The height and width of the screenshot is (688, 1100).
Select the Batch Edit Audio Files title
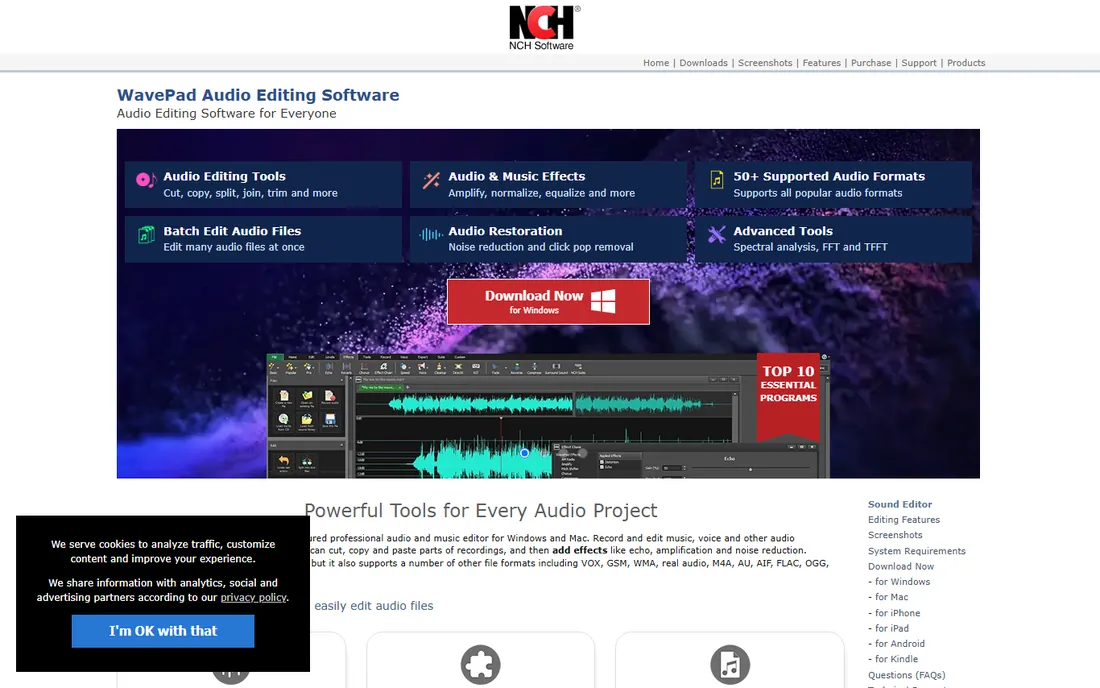tap(232, 231)
